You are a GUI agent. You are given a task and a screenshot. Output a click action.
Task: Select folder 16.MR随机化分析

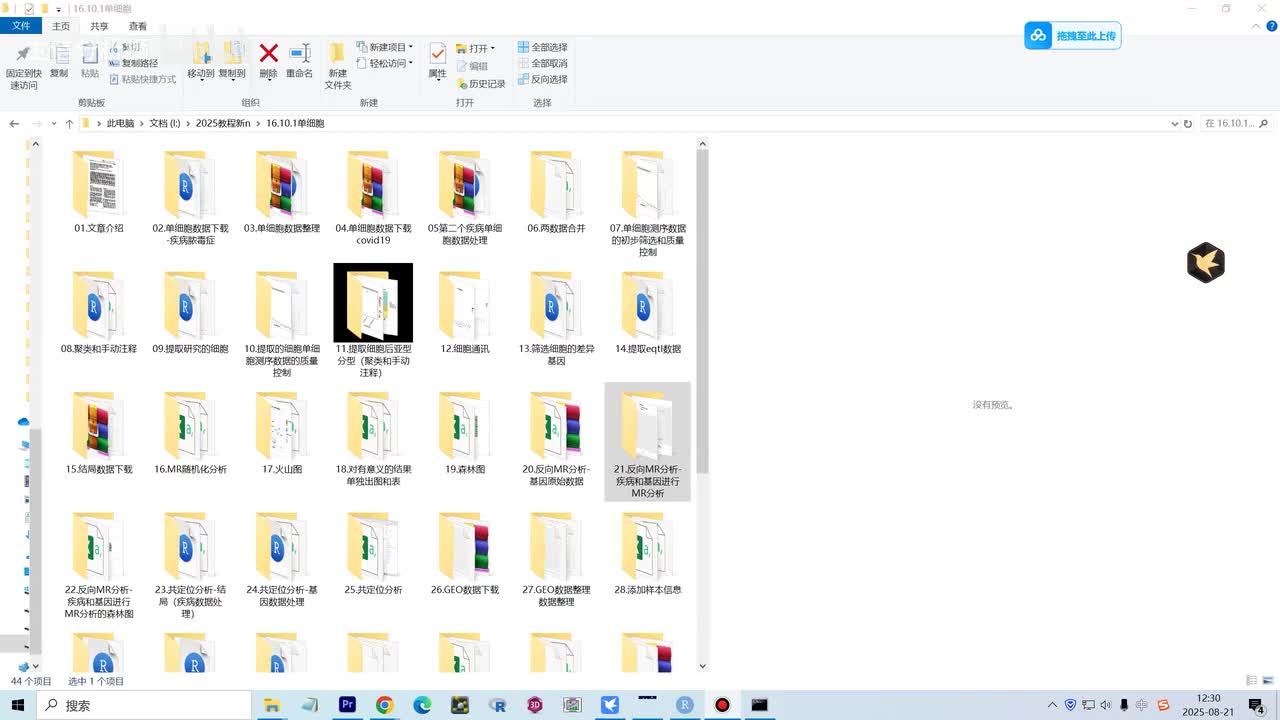[x=191, y=433]
